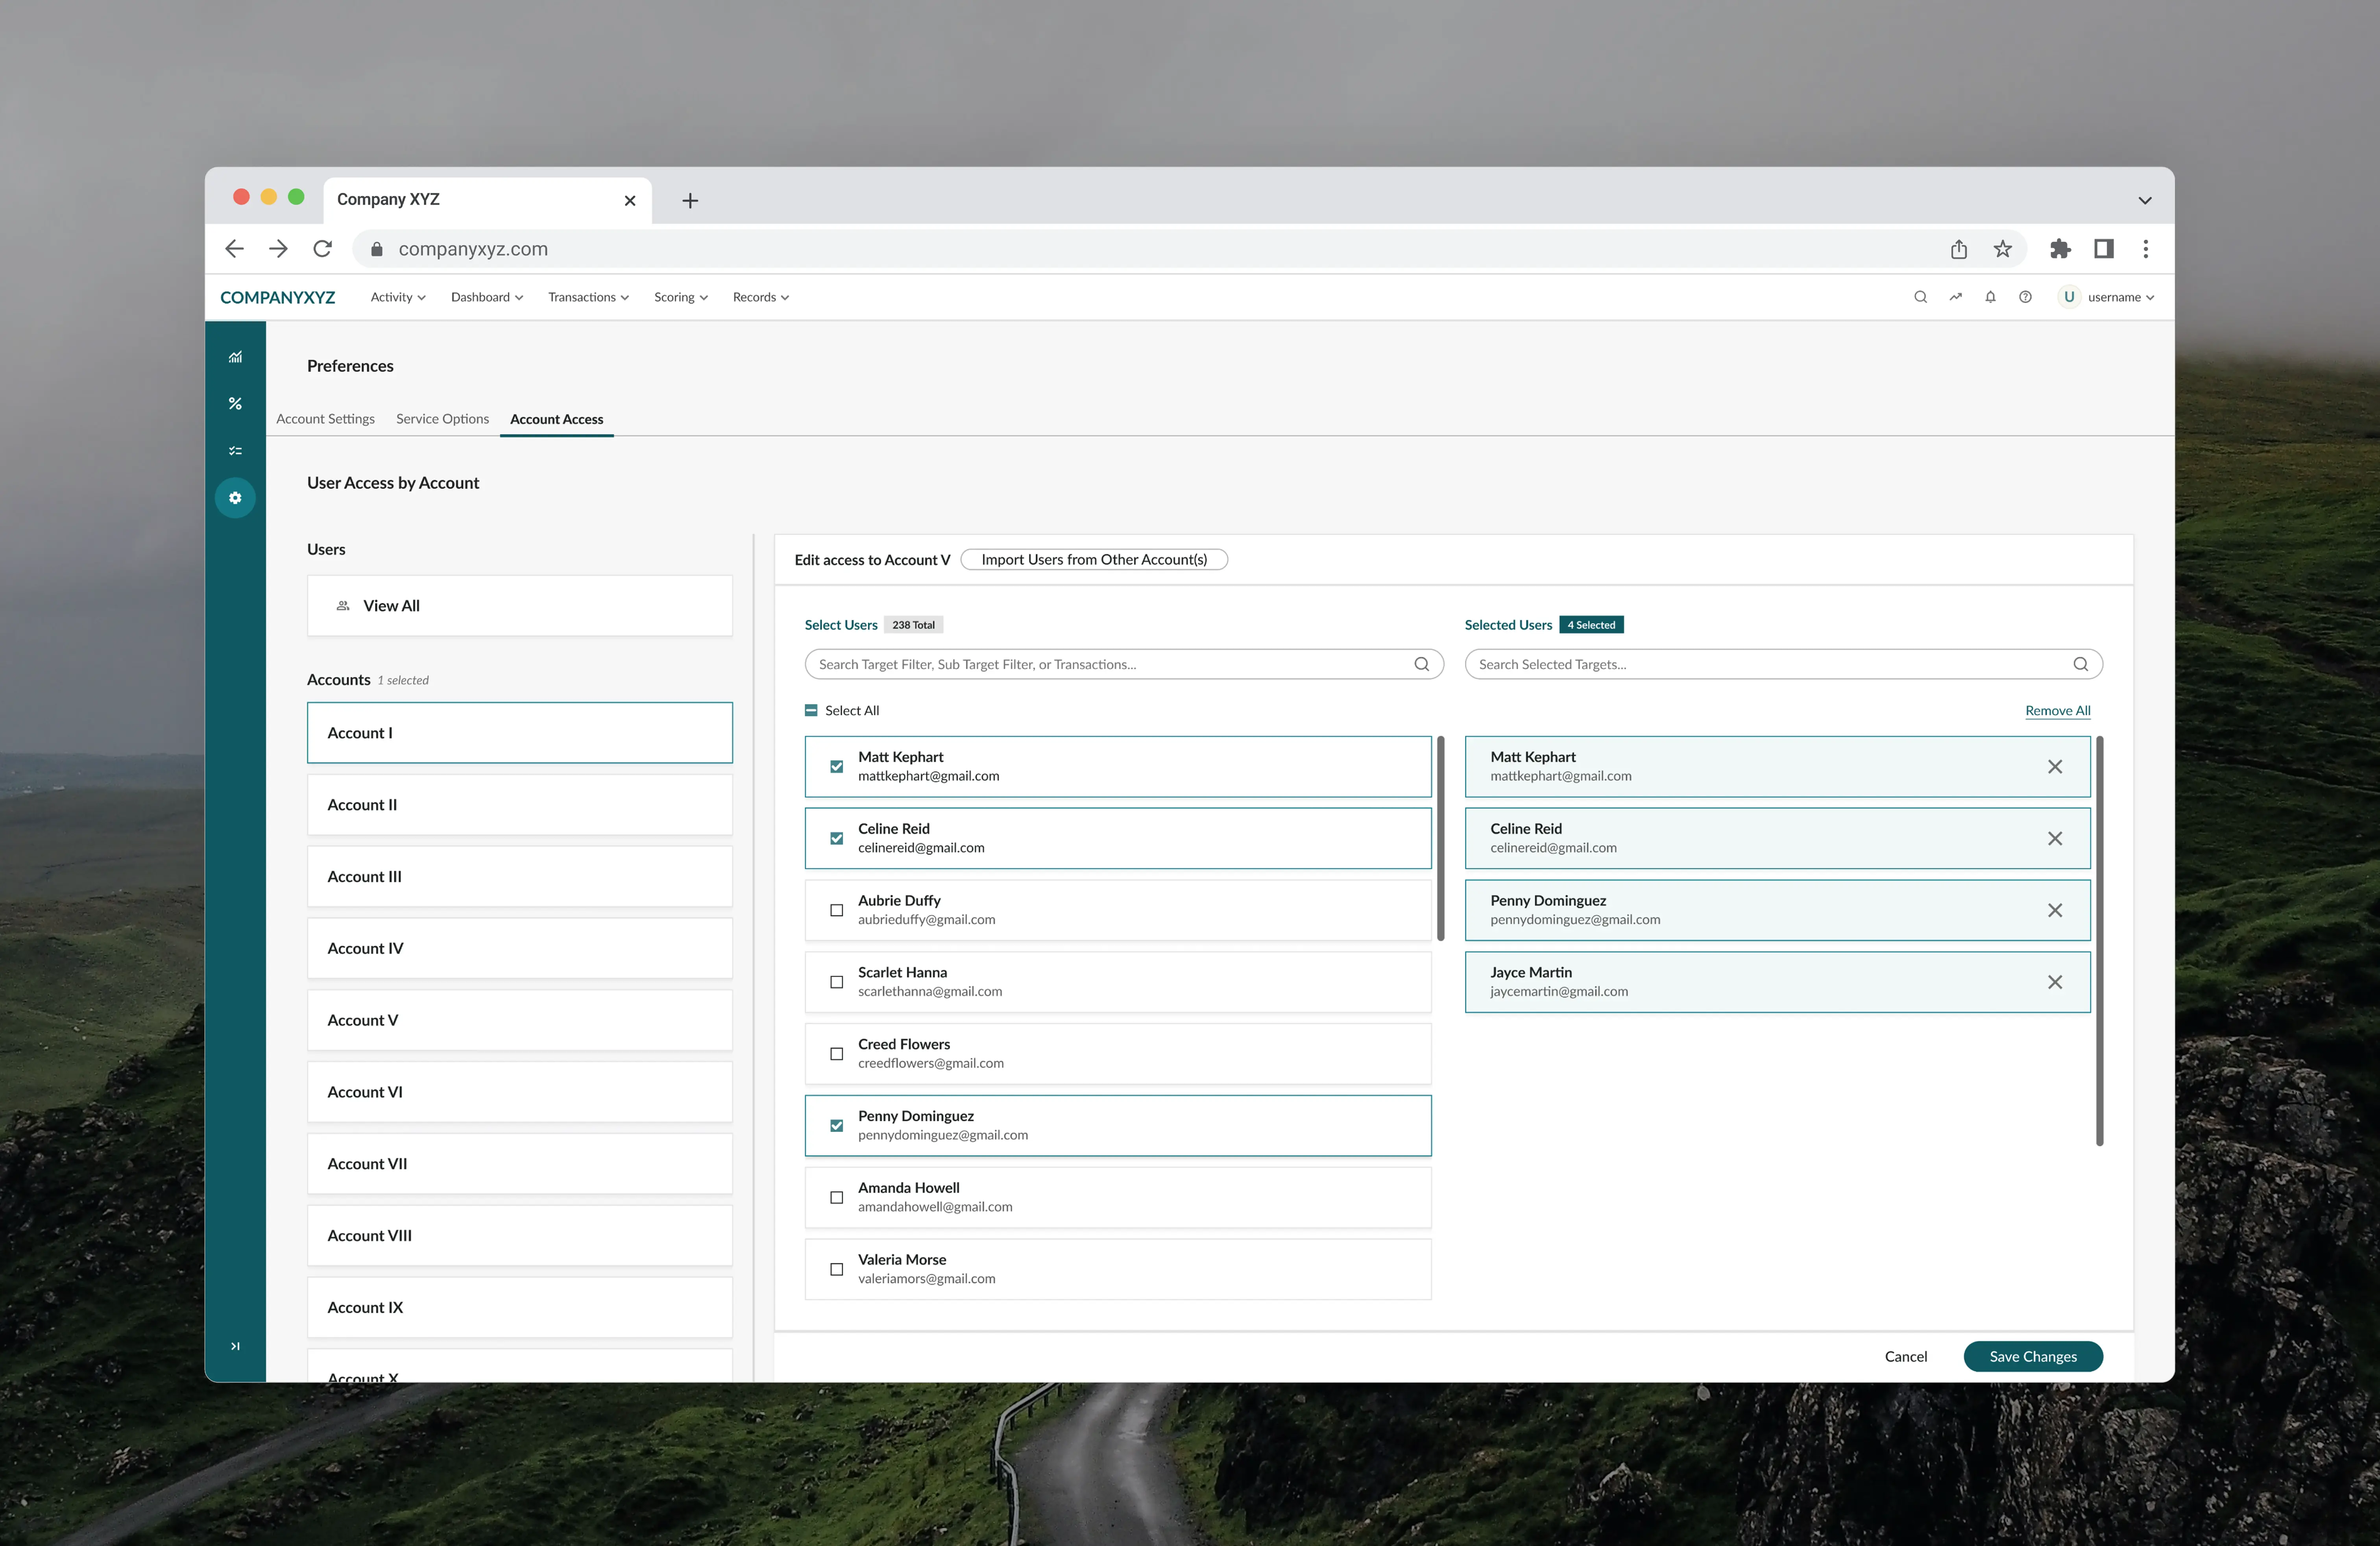
Task: Go forward with the browser forward arrow
Action: click(x=278, y=249)
